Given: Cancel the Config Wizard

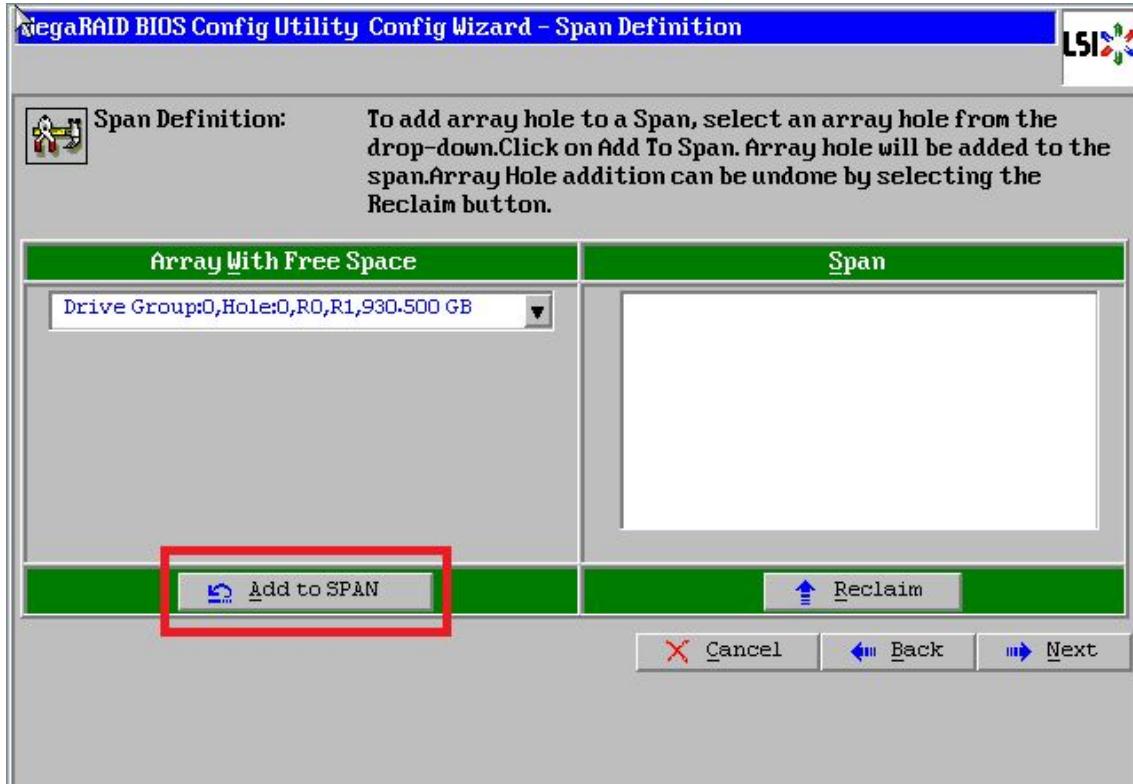Looking at the screenshot, I should (727, 651).
